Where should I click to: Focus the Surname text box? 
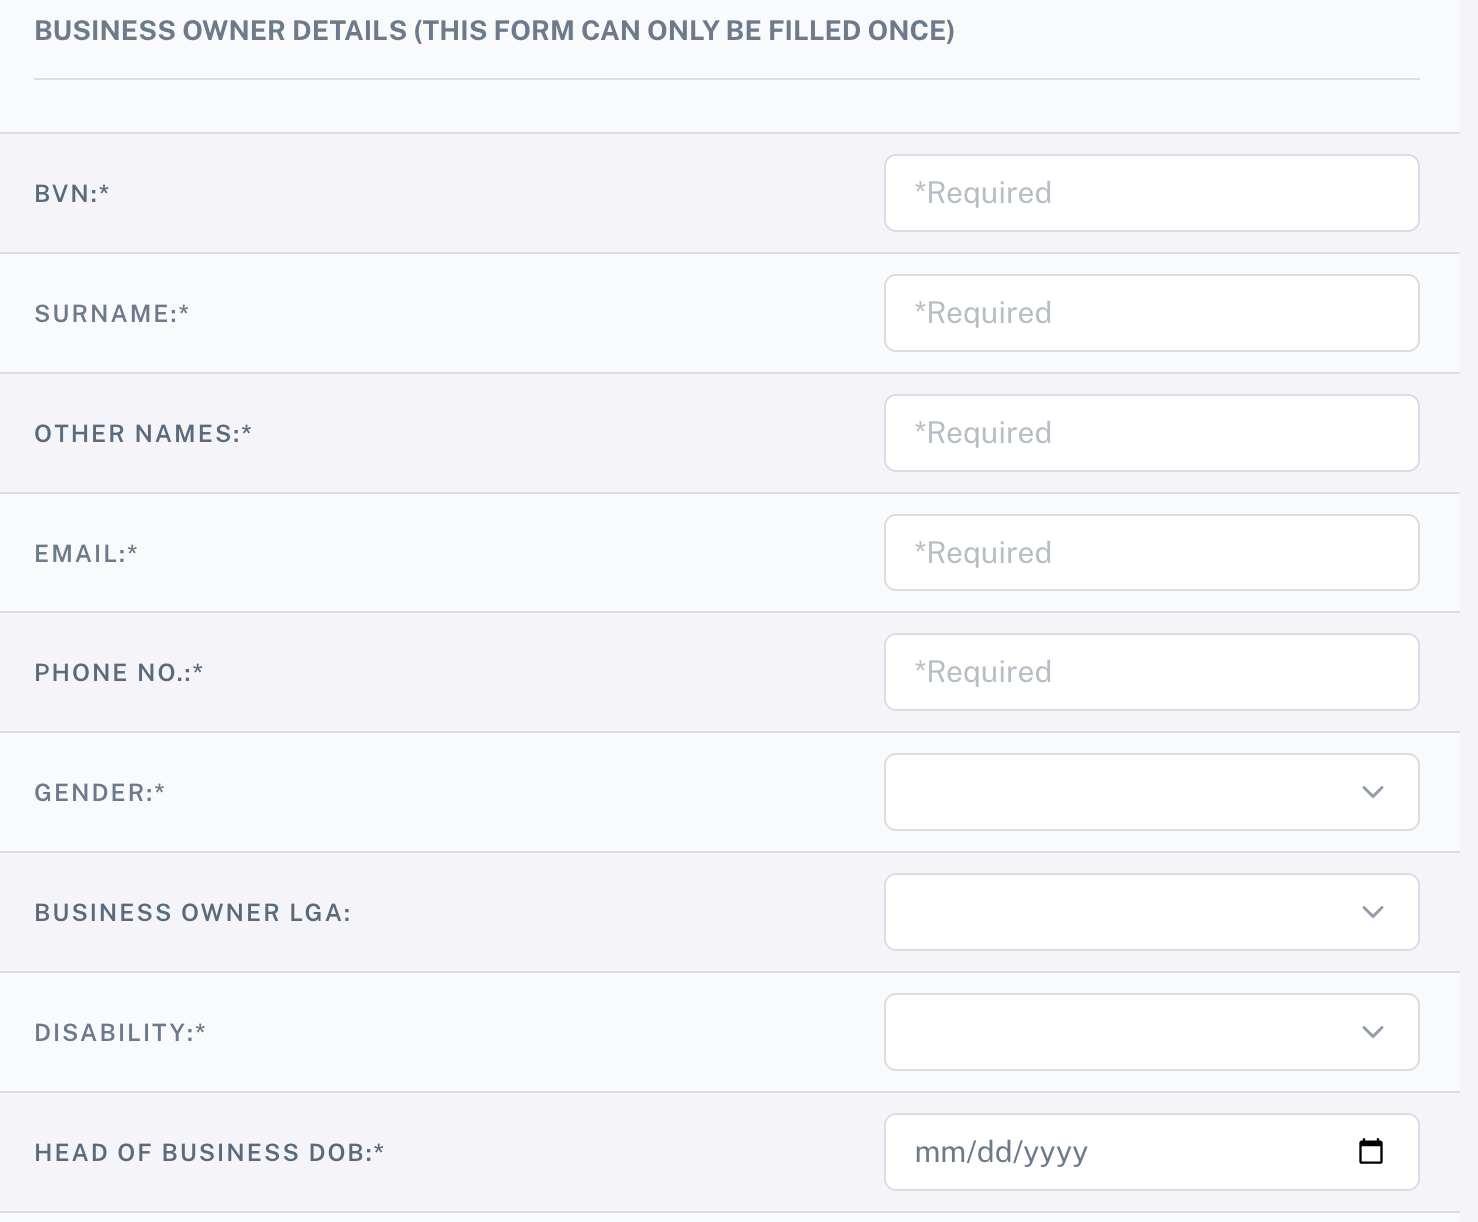(1151, 313)
